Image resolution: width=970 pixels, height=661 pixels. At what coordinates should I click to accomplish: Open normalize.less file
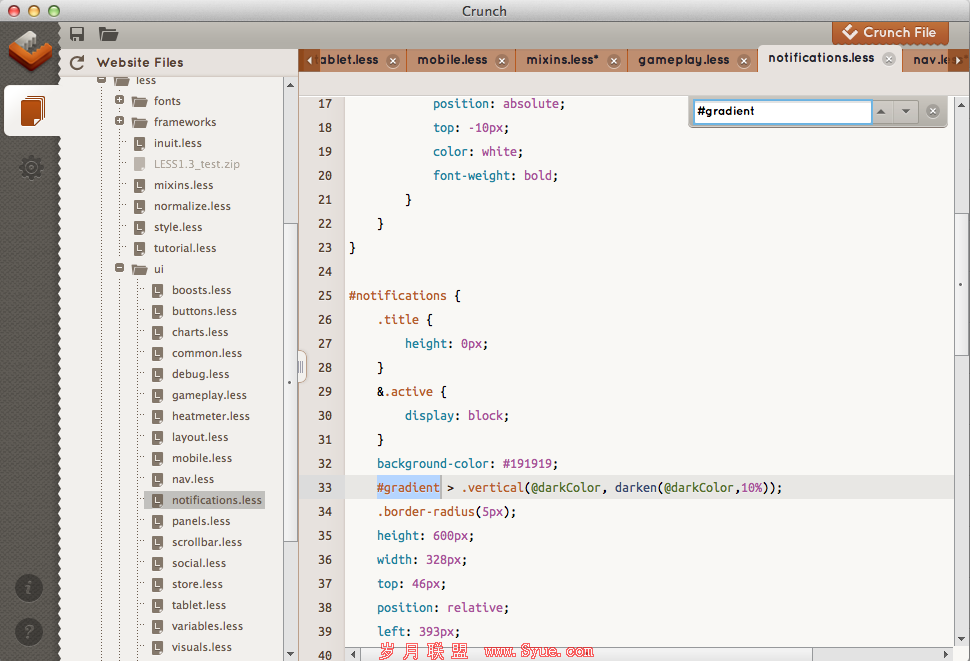pos(192,207)
